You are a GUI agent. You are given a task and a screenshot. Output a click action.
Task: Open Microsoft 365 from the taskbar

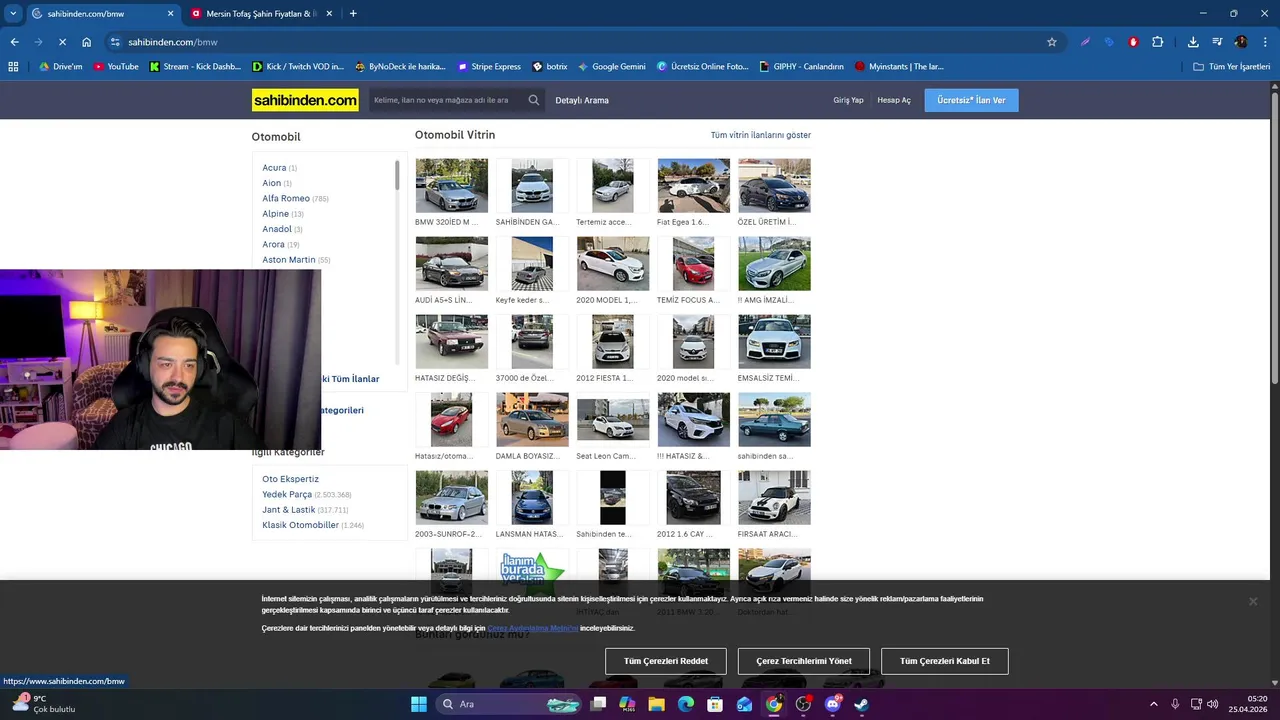tap(627, 704)
